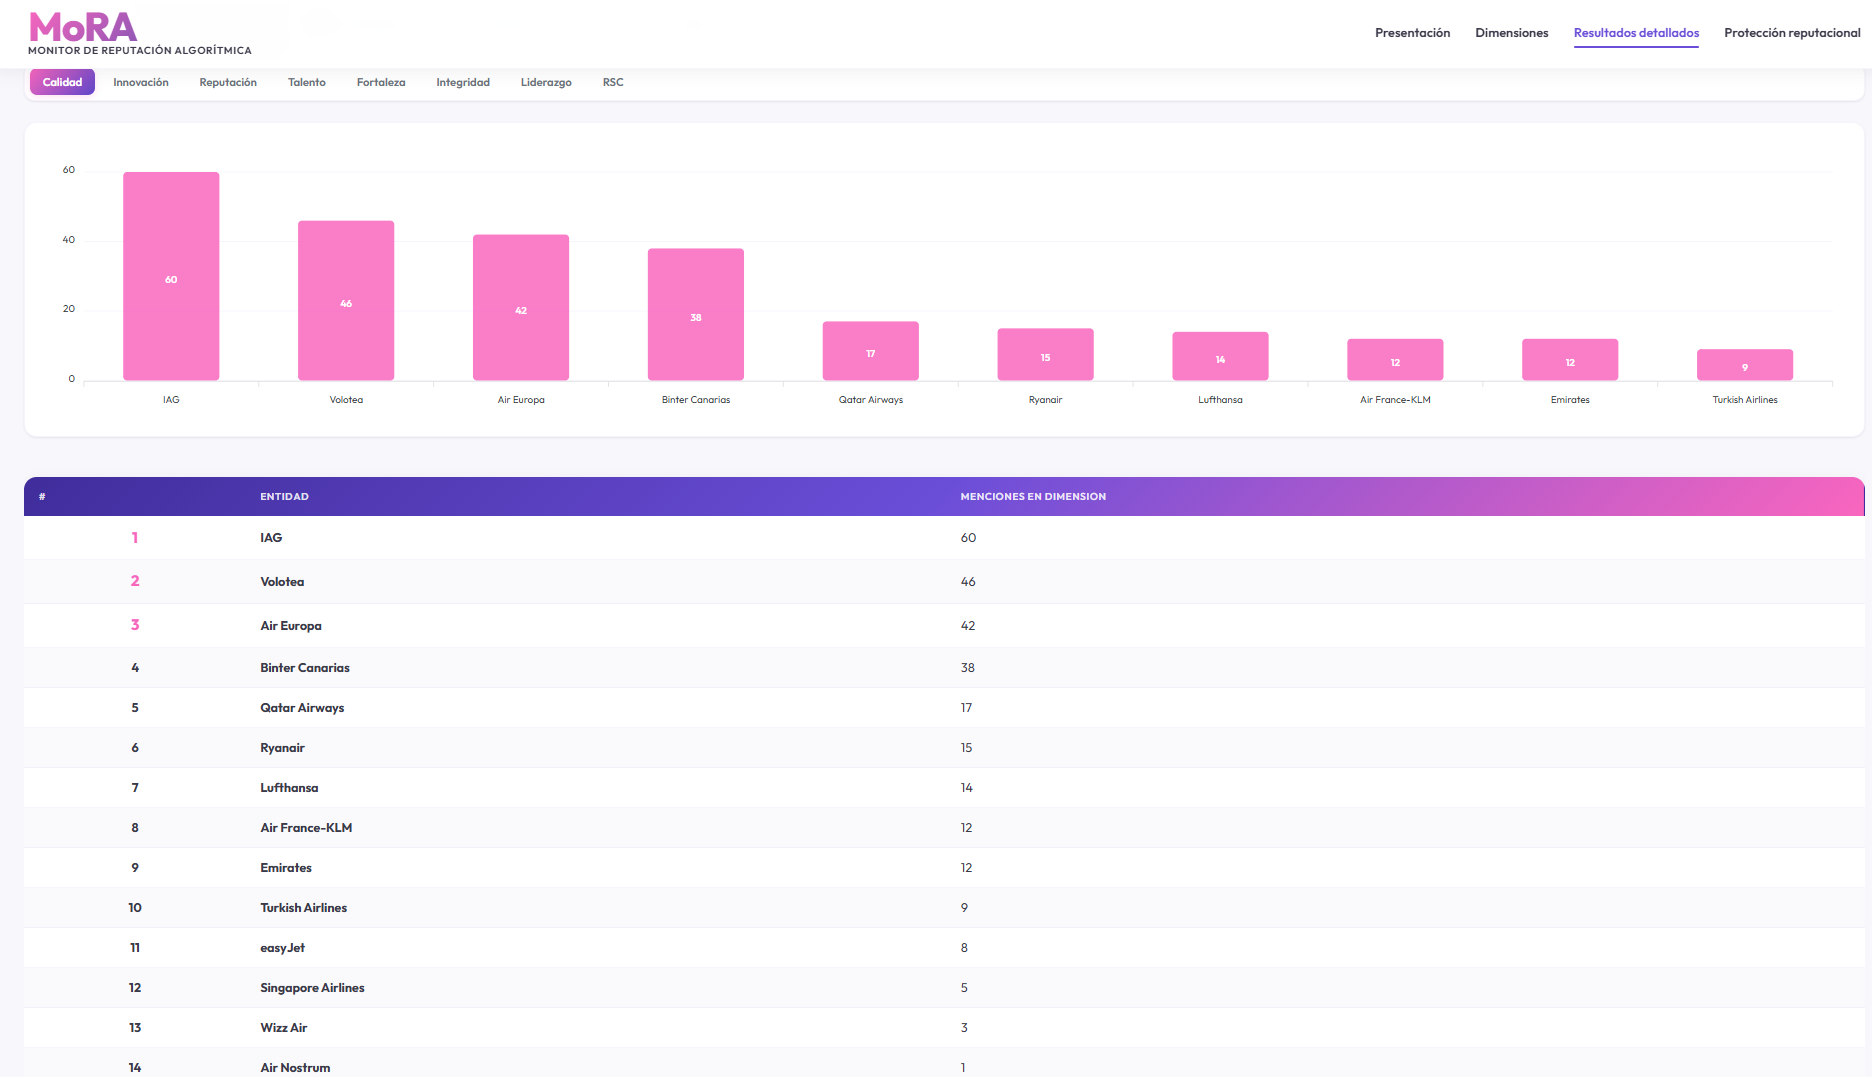
Task: Select the Liderazgo tab
Action: coord(546,82)
